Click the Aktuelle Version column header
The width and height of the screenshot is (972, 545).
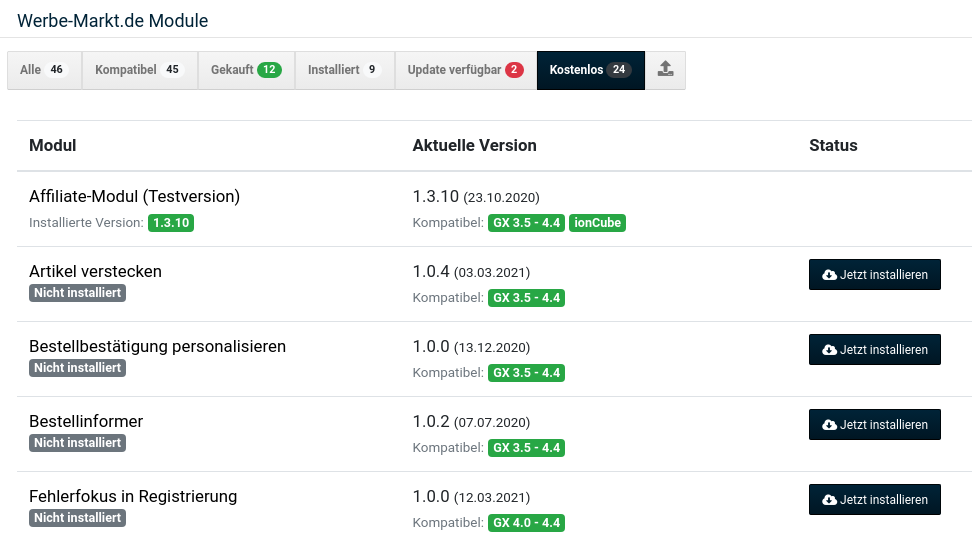475,146
